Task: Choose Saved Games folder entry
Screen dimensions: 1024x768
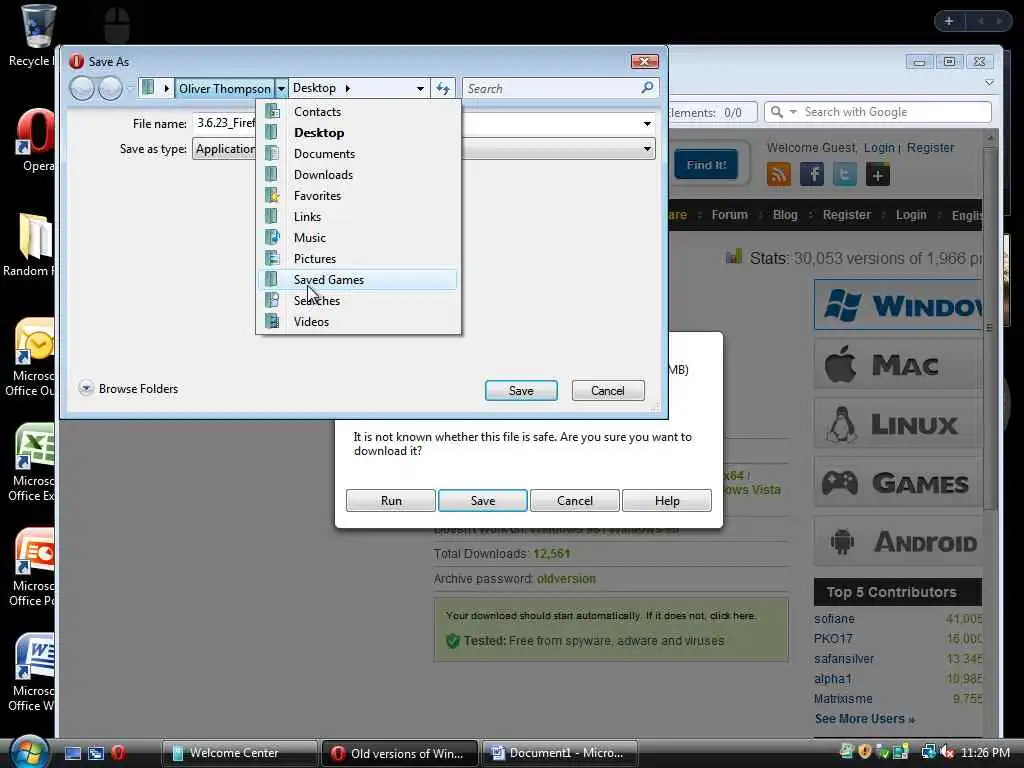Action: (x=358, y=280)
